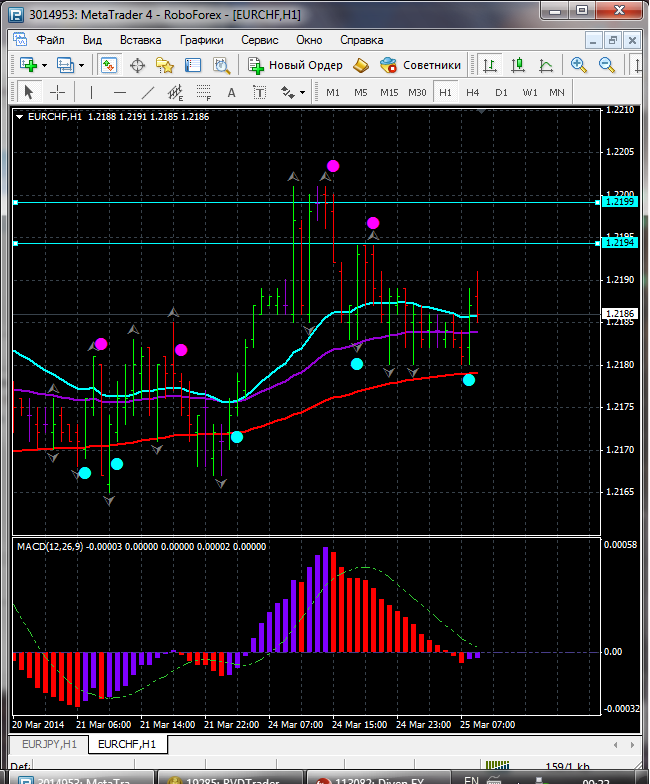Image resolution: width=650 pixels, height=784 pixels.
Task: Click the Zoom Out magnifier icon
Action: [x=606, y=65]
